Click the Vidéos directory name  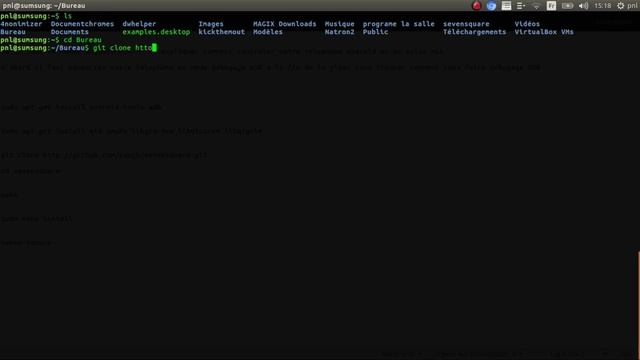527,24
